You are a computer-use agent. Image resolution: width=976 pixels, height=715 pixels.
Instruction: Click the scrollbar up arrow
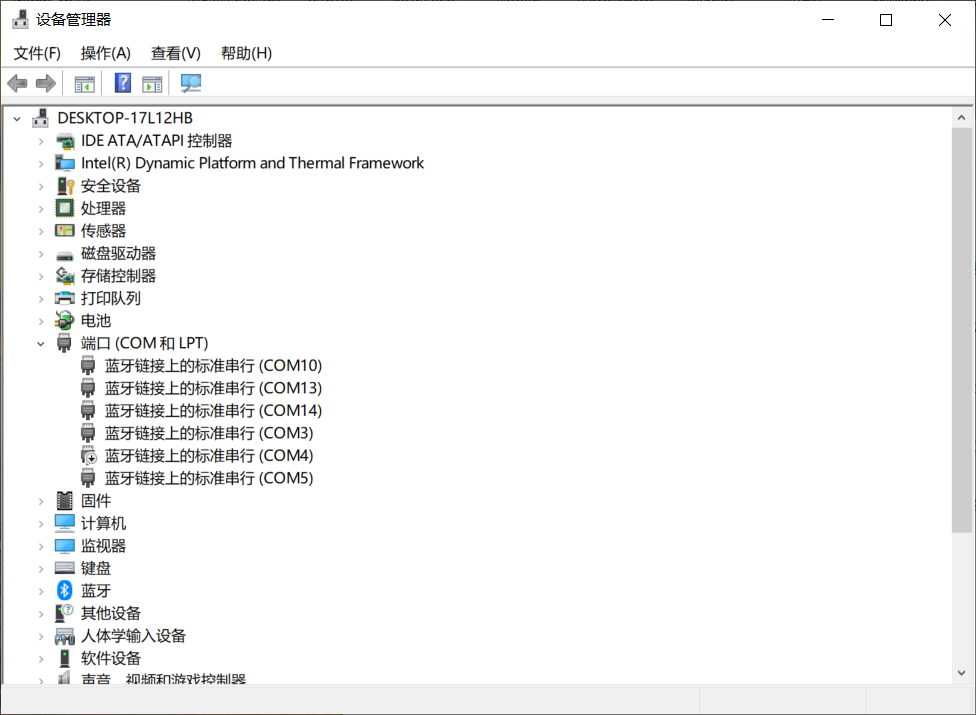click(961, 118)
